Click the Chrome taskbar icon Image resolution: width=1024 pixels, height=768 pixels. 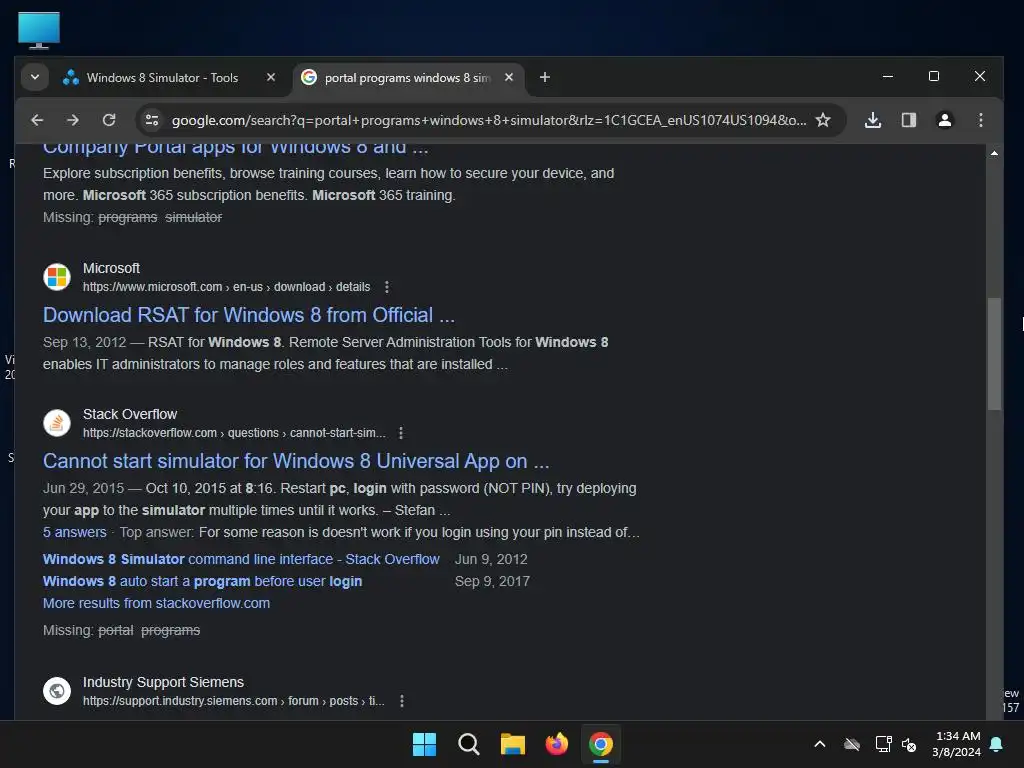[x=601, y=744]
